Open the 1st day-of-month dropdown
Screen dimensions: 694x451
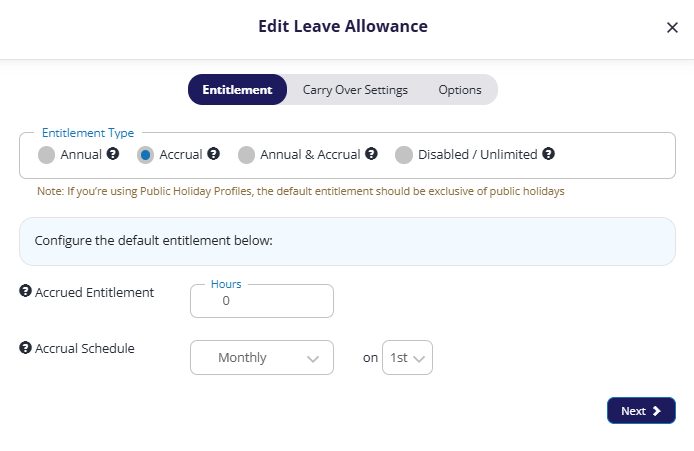point(407,358)
